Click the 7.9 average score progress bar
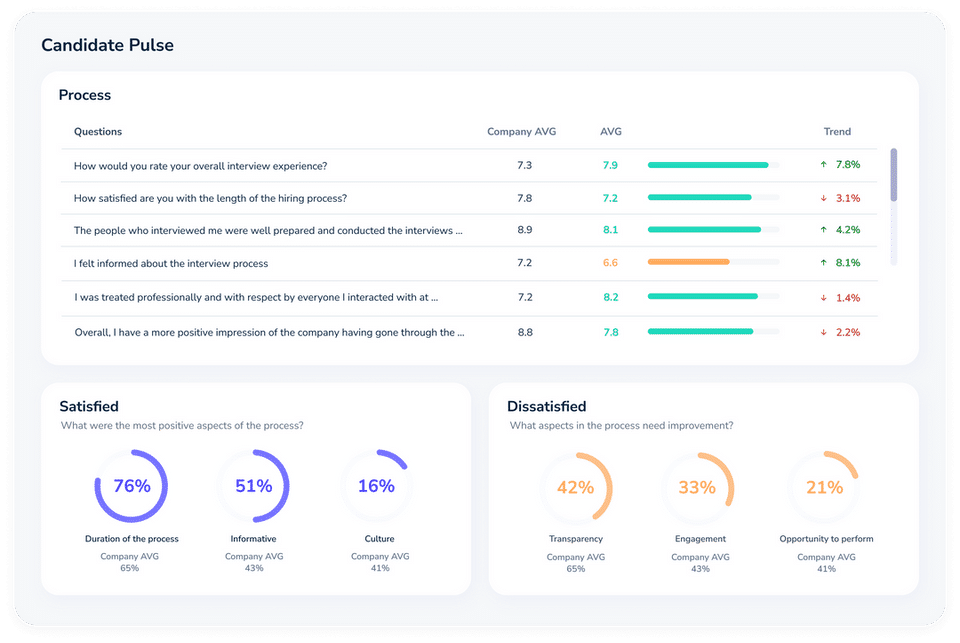Viewport: 960px width, 643px height. point(713,165)
